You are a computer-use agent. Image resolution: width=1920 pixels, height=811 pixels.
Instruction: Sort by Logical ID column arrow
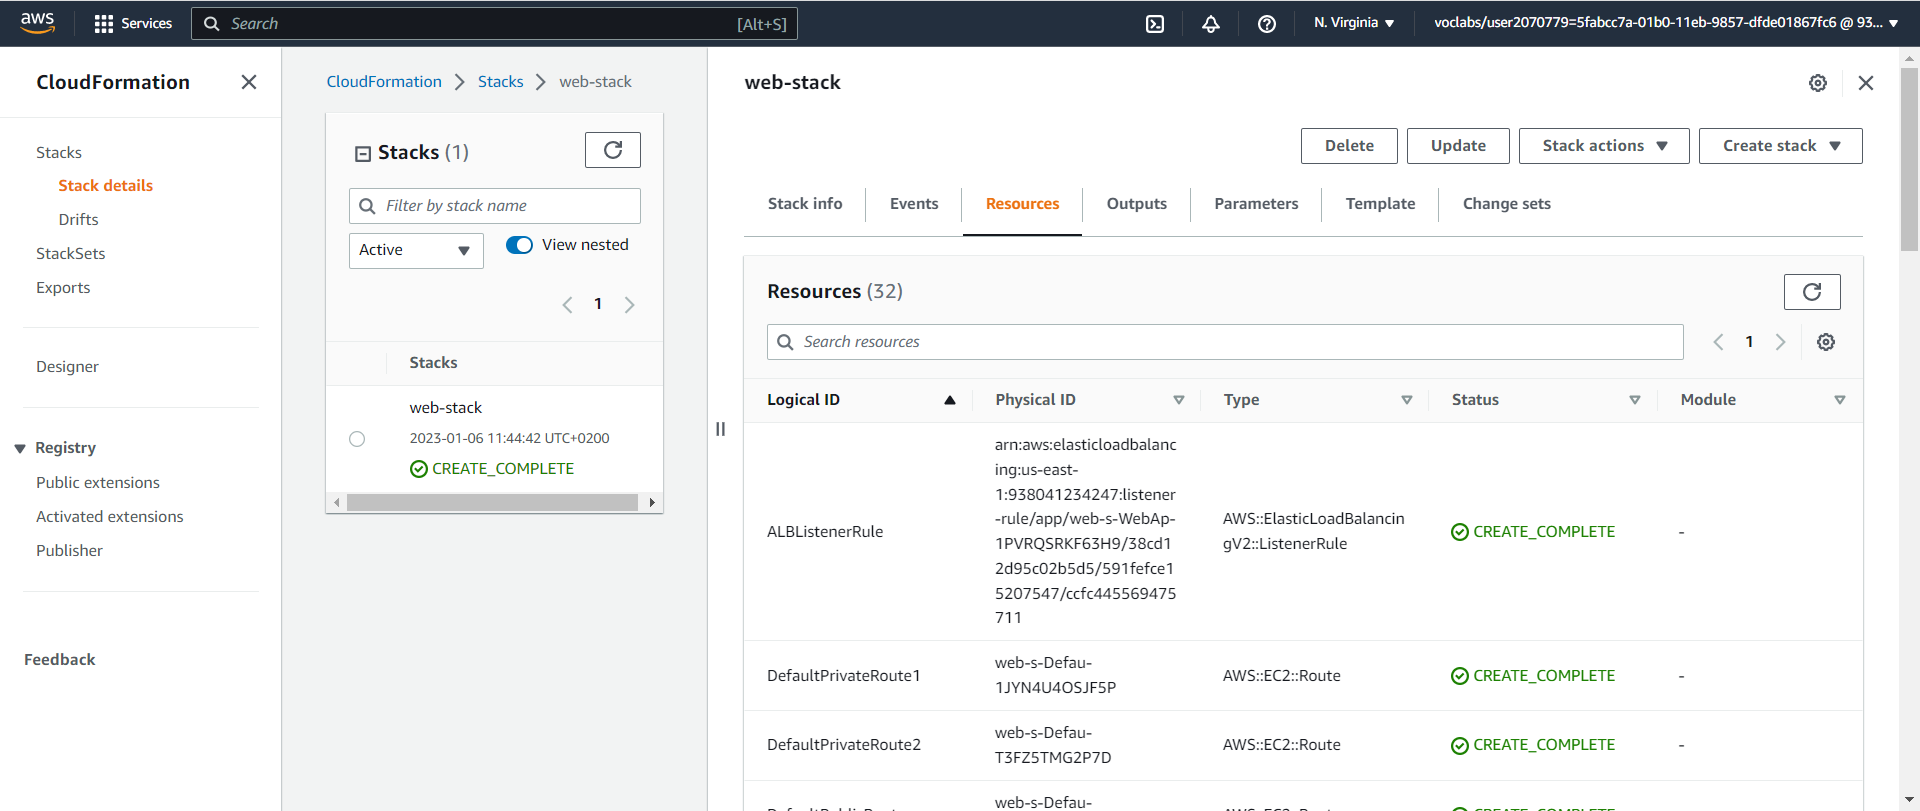(x=950, y=400)
